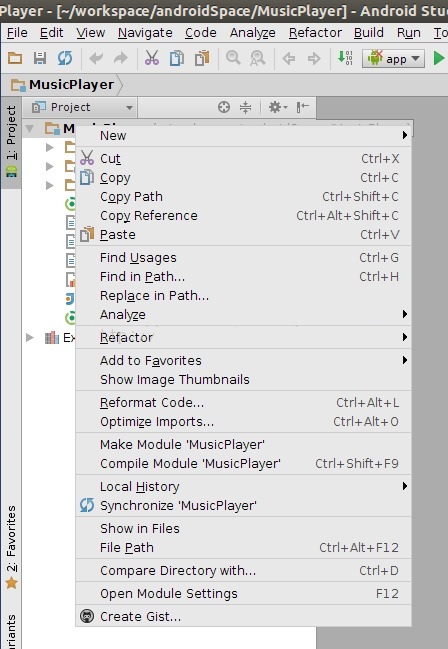This screenshot has width=448, height=649.
Task: Open the Build menu
Action: tap(369, 33)
